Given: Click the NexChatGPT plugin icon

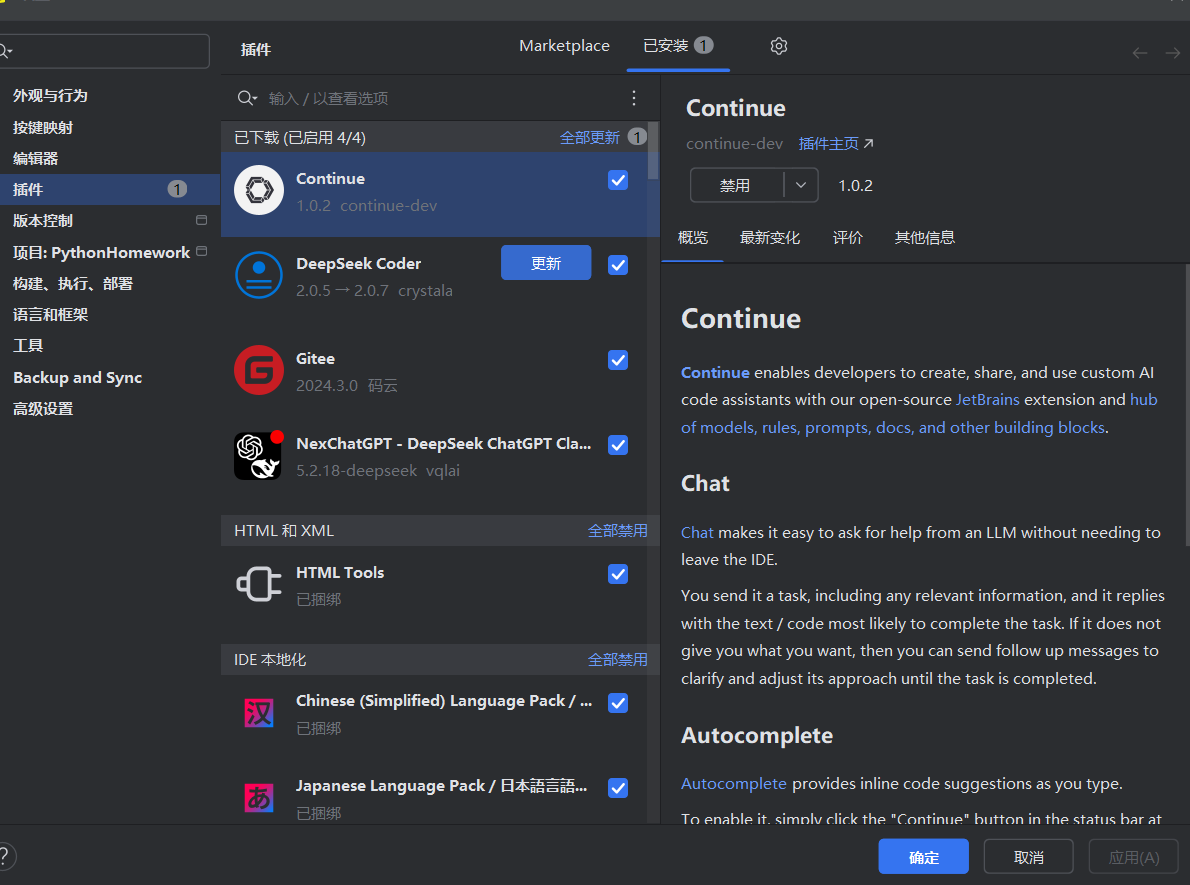Looking at the screenshot, I should click(x=259, y=455).
